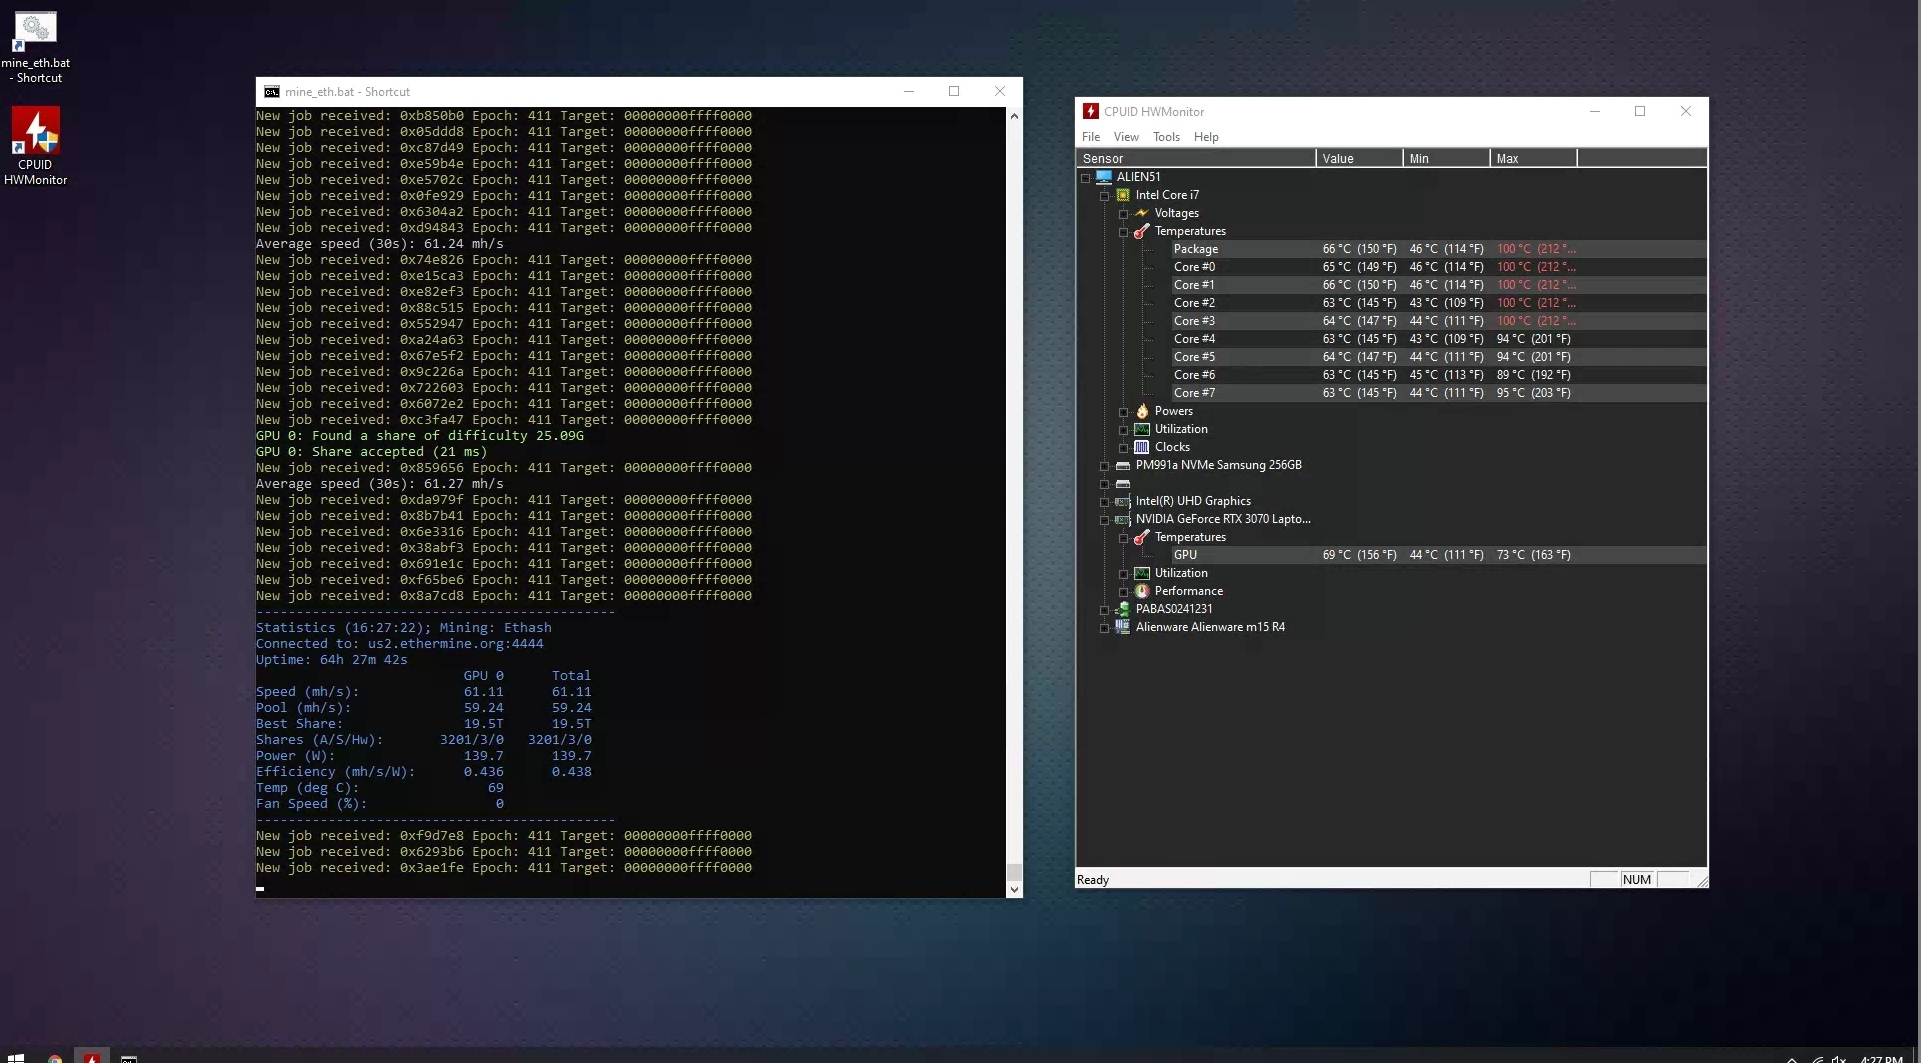Screen dimensions: 1921x1063
Task: Click the Max column header
Action: coord(1533,158)
